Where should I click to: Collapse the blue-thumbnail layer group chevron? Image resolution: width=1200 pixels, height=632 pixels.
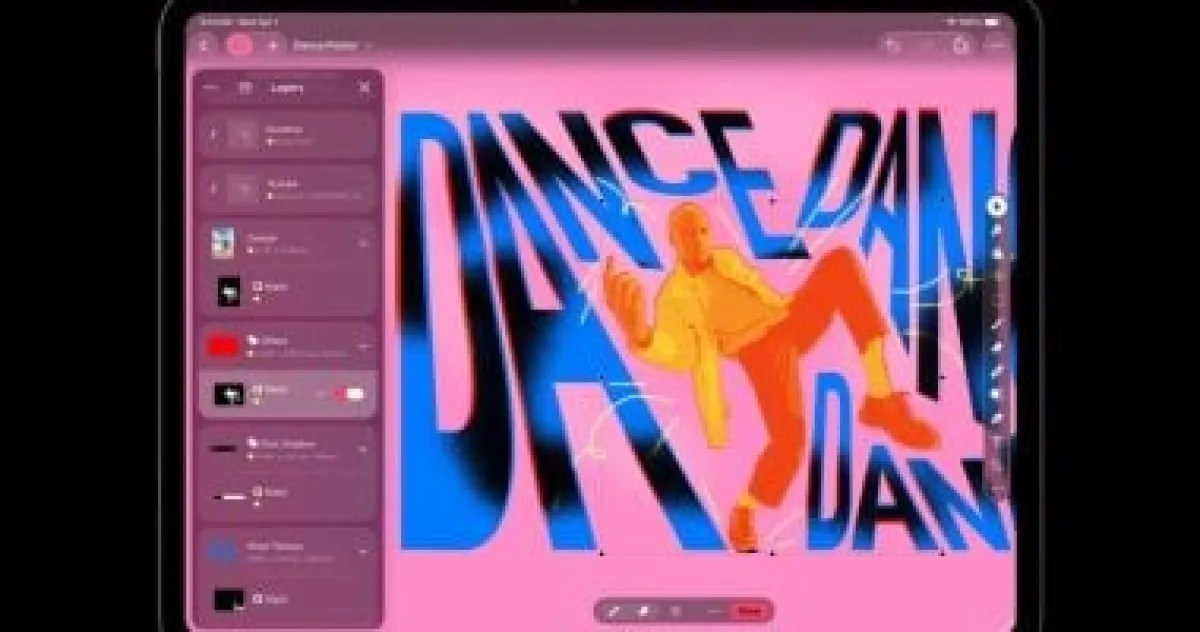[x=363, y=551]
